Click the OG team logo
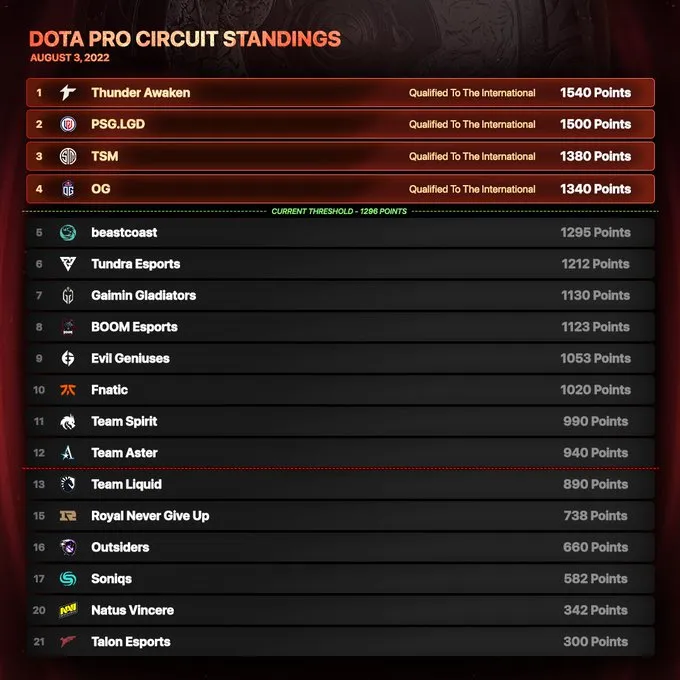680x680 pixels. pyautogui.click(x=67, y=189)
